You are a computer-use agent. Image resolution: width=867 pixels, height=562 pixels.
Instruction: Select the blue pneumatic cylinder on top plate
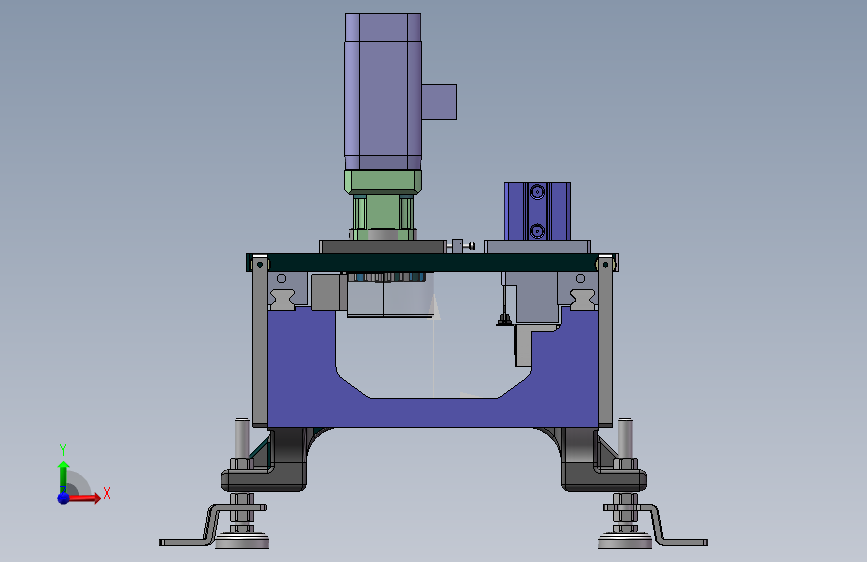(x=537, y=211)
